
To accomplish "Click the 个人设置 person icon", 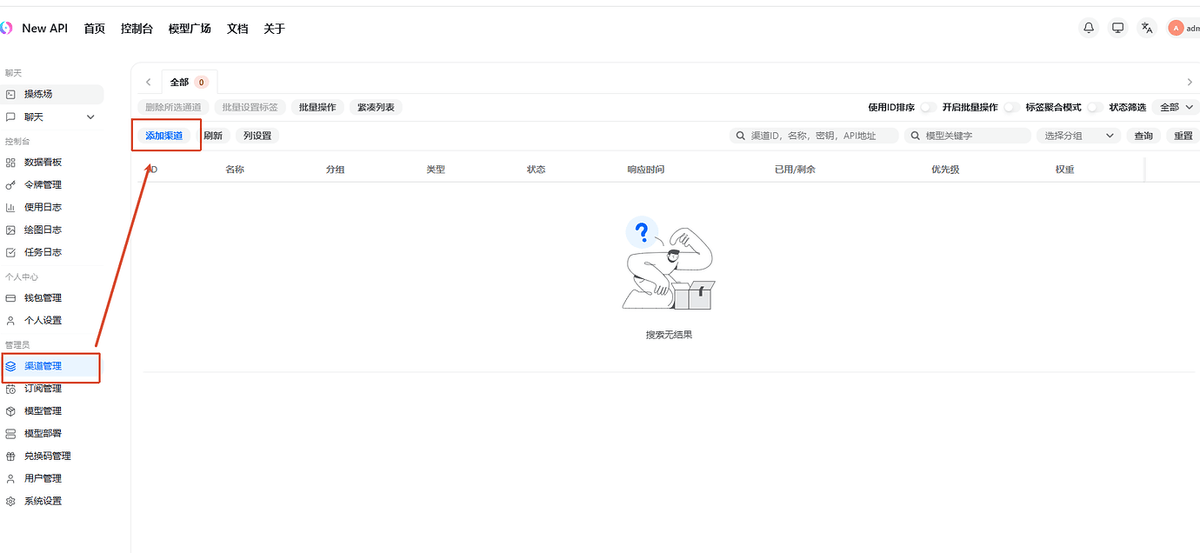I will pos(11,320).
